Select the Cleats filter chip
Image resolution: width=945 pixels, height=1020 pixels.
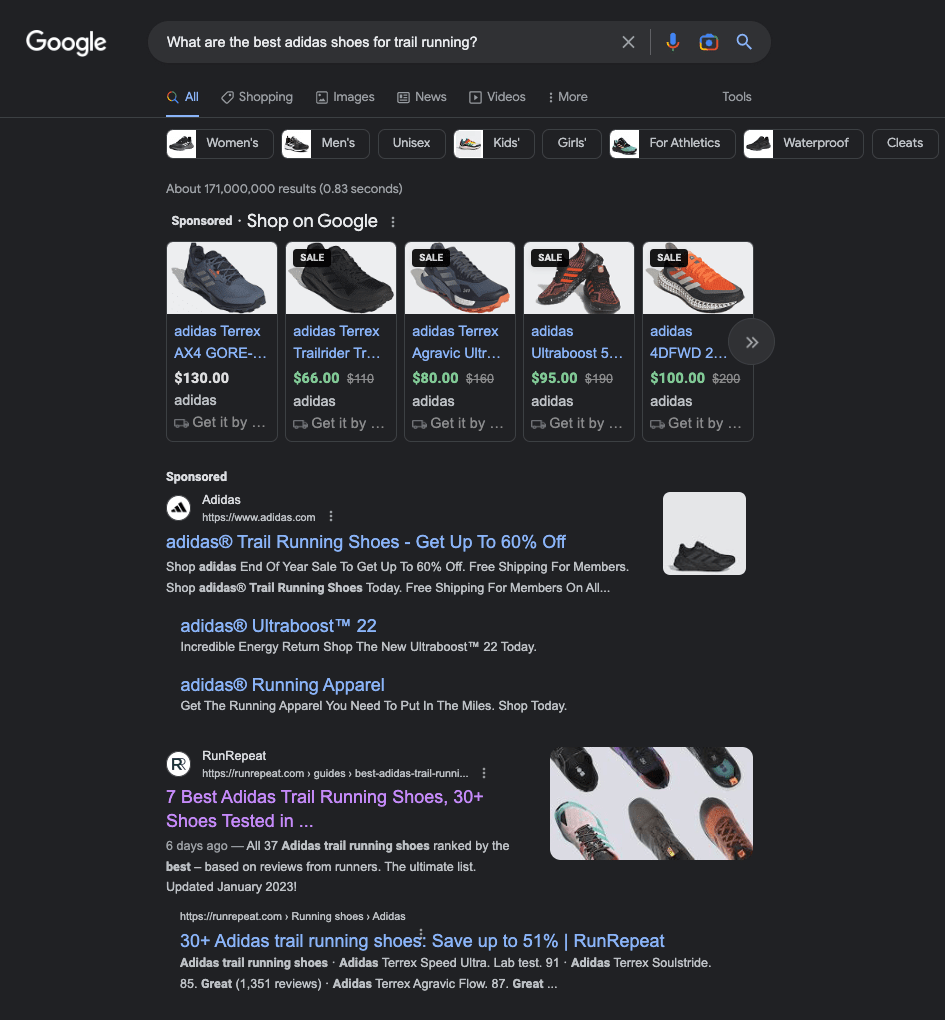click(905, 144)
